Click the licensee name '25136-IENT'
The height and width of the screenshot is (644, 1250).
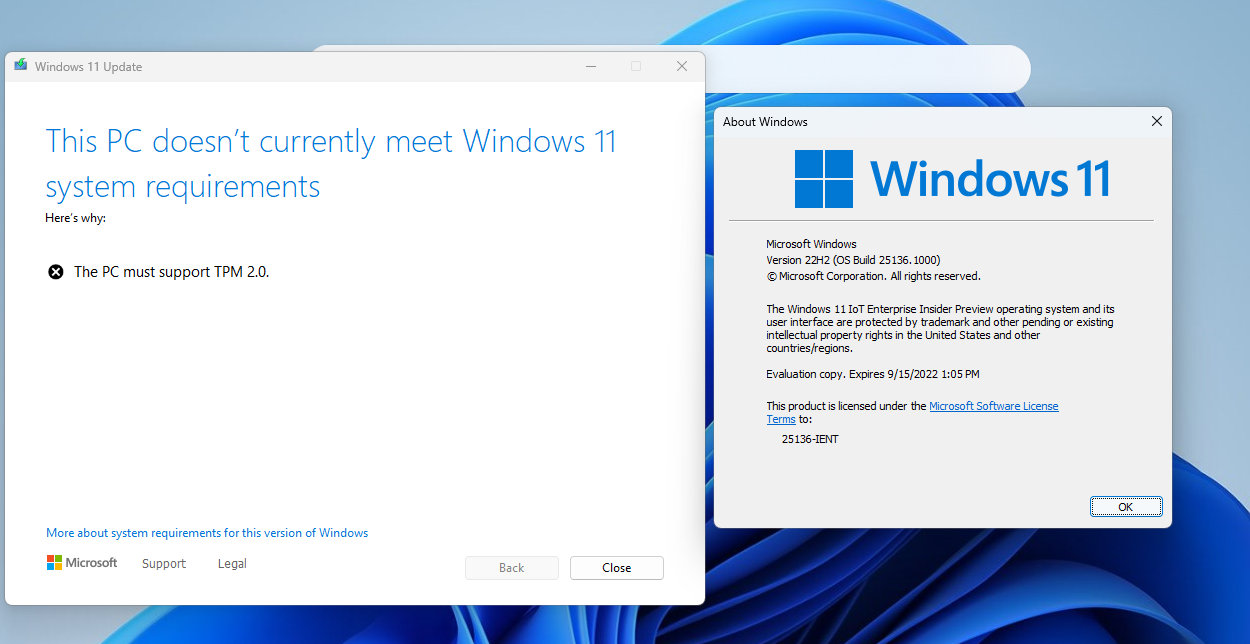[x=810, y=439]
